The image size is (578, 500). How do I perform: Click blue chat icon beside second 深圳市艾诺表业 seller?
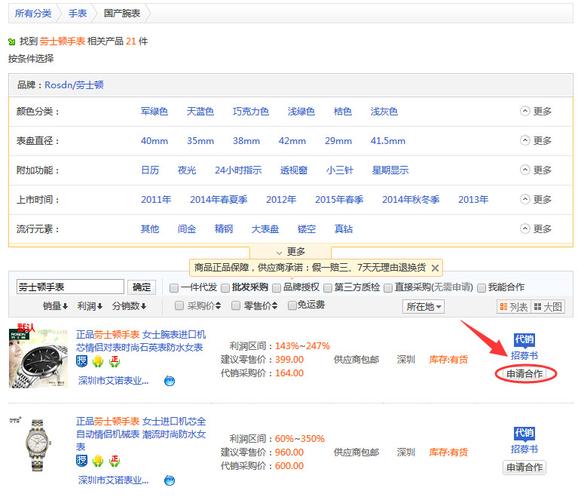pos(170,480)
